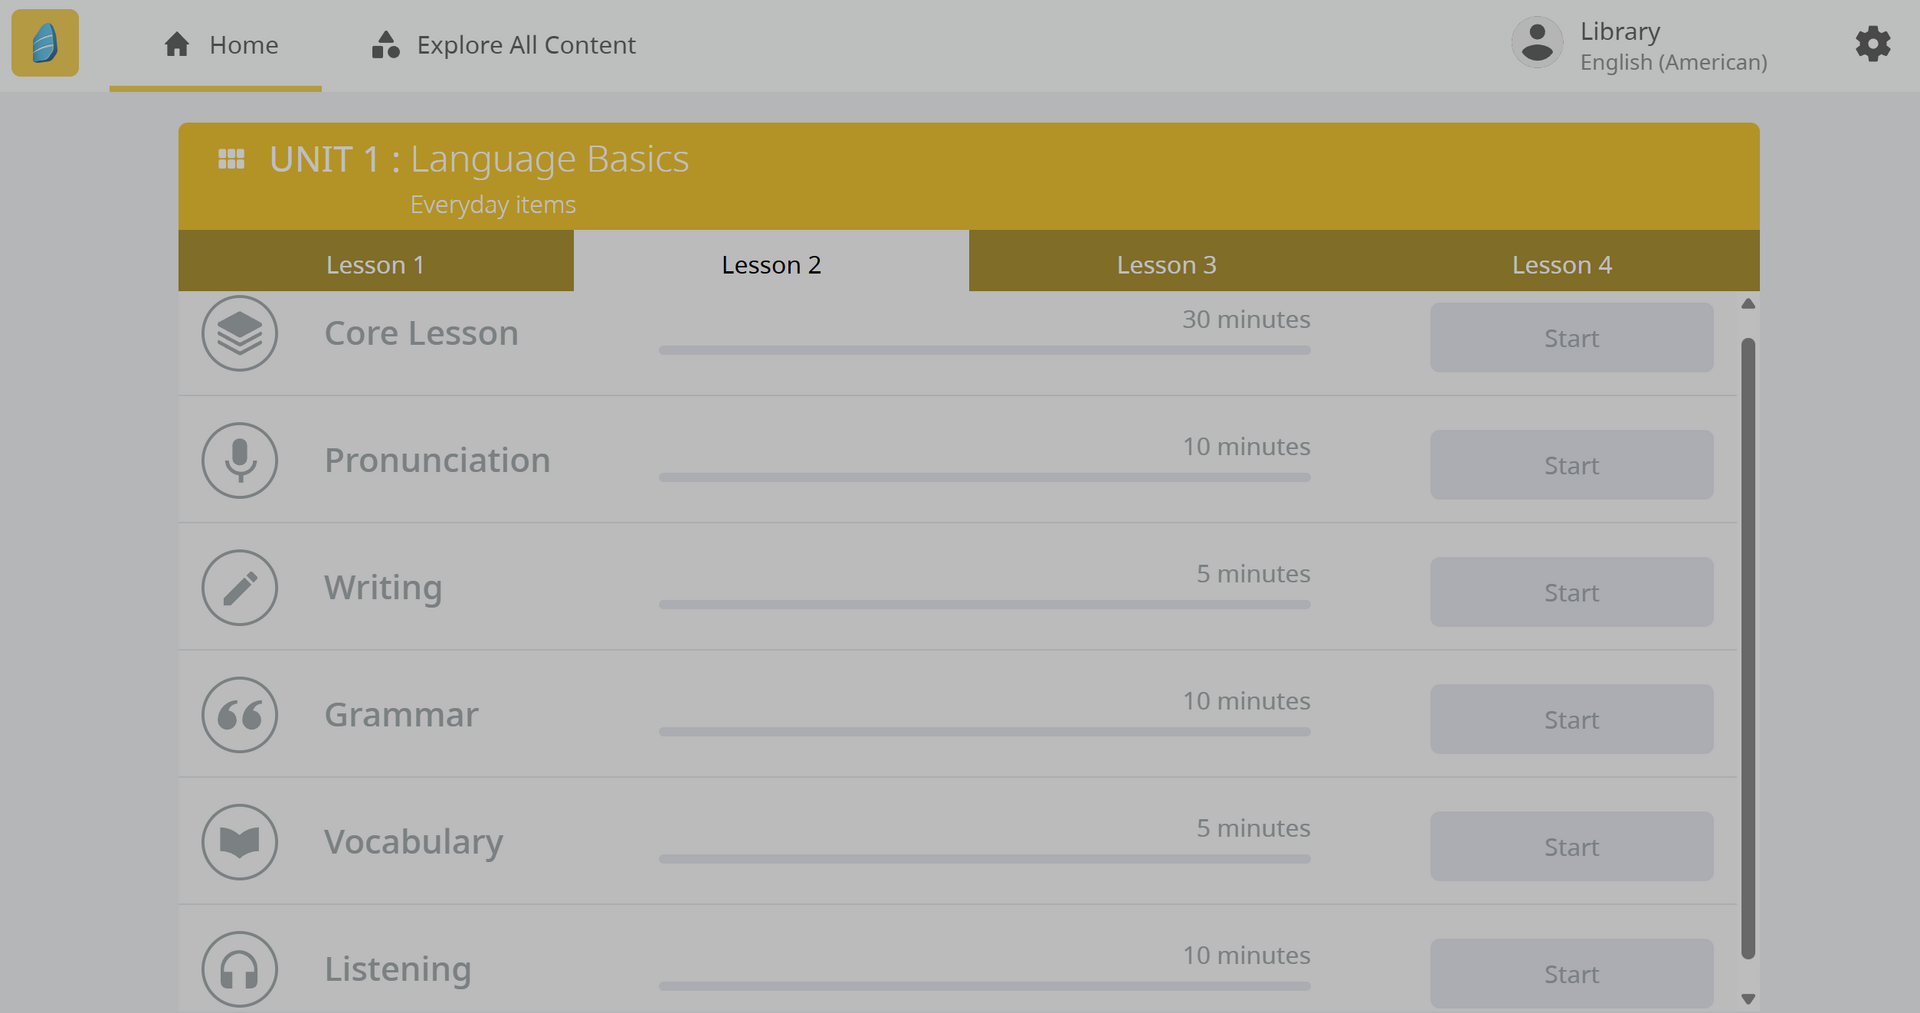Click the user profile avatar icon

pyautogui.click(x=1537, y=43)
